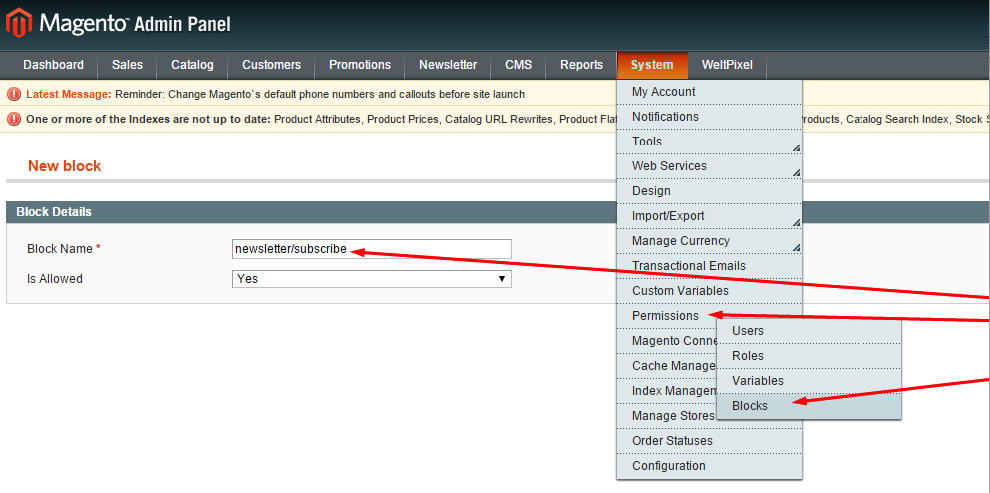
Task: Click the Magento logo icon
Action: [19, 22]
